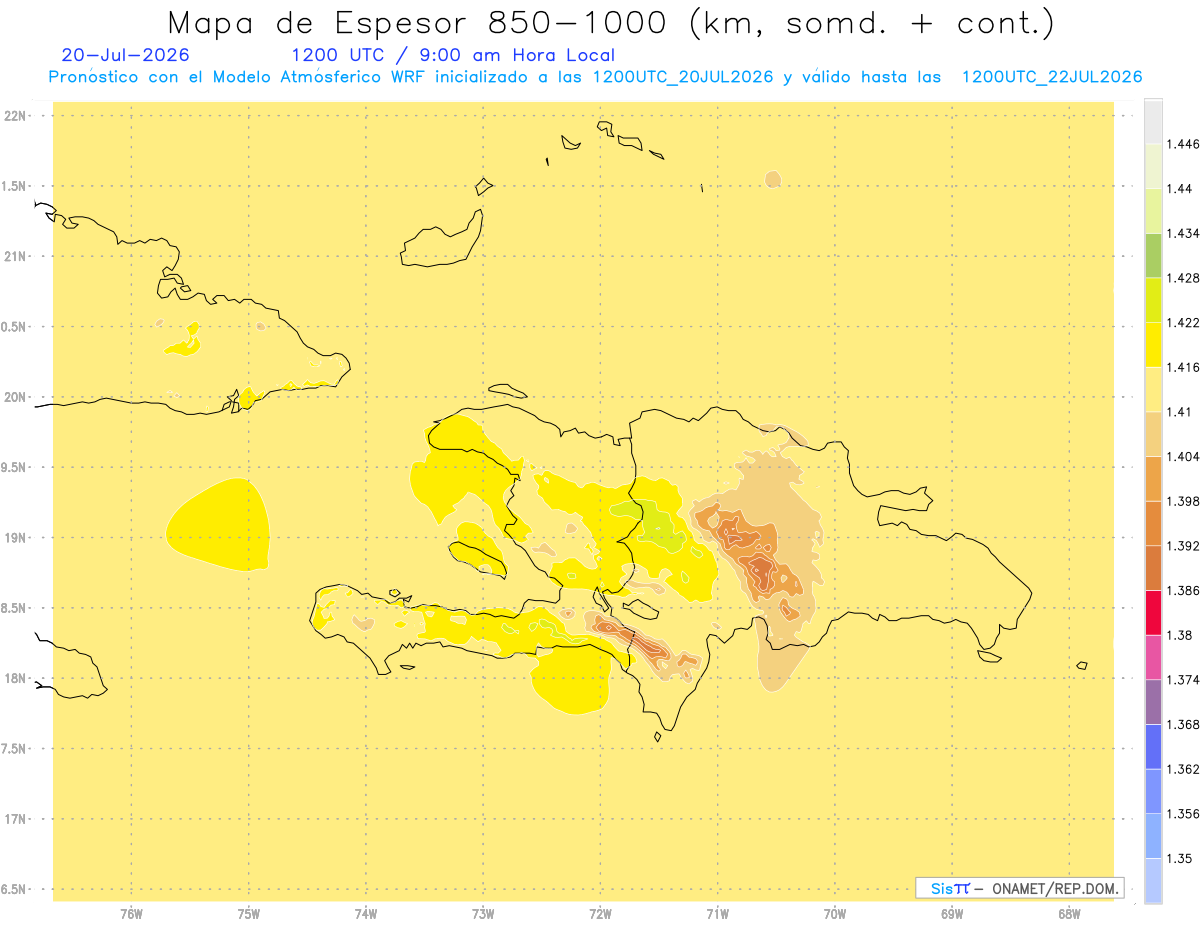Click the latitude label "22N"

point(15,115)
